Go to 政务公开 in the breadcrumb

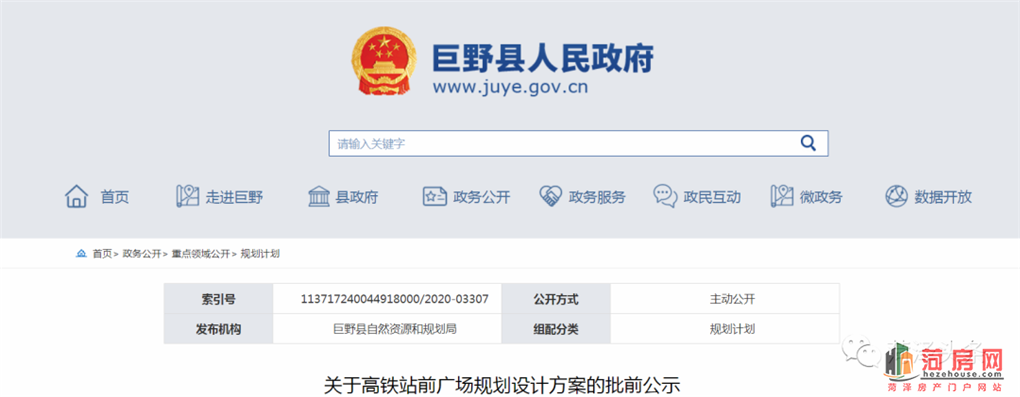click(x=142, y=254)
